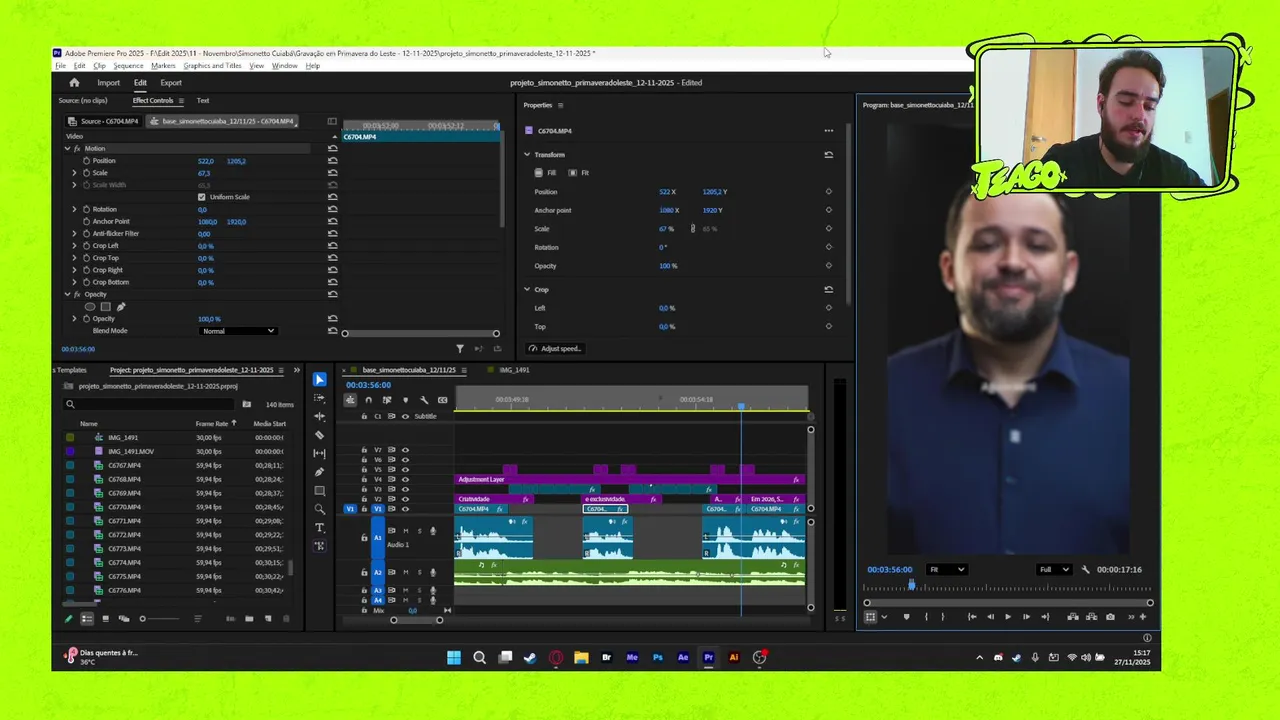
Task: Expand the Scale property in Effect Controls
Action: 73,173
